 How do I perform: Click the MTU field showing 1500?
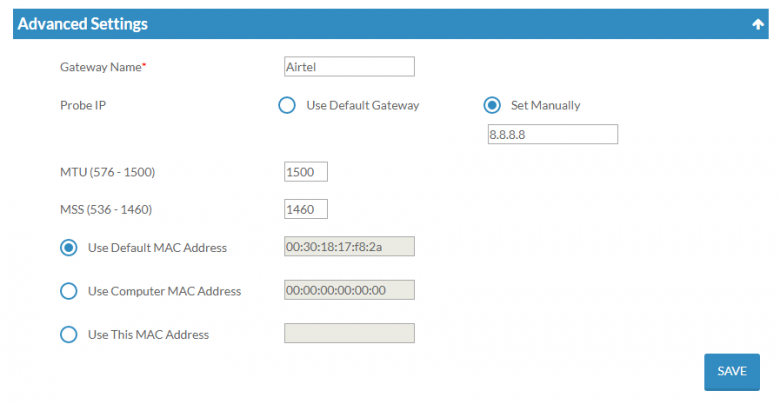pyautogui.click(x=306, y=172)
